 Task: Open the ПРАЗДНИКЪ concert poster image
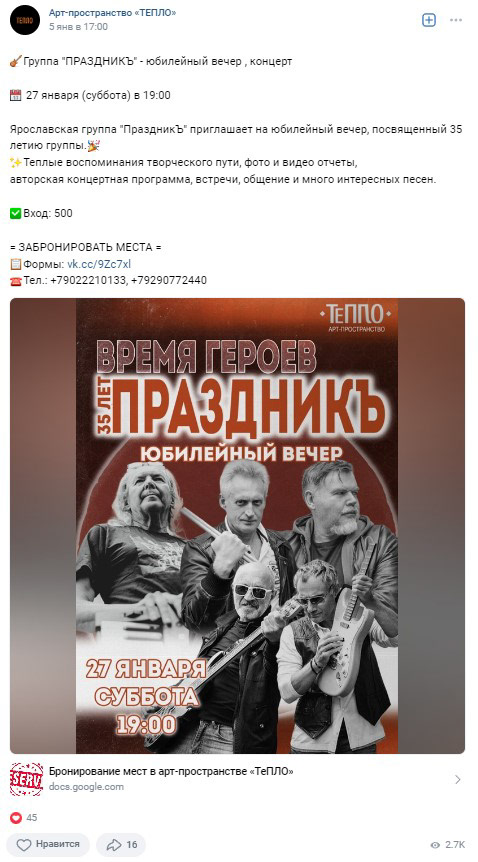(x=237, y=526)
